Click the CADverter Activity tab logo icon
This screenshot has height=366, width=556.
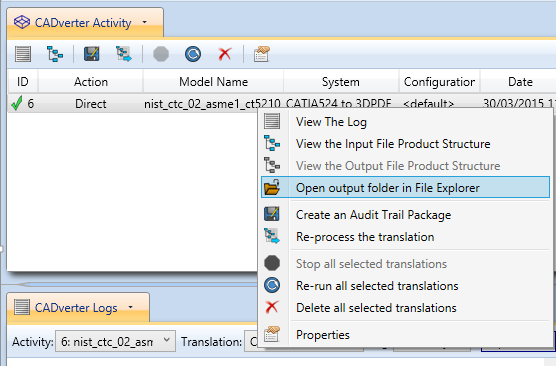[22, 22]
